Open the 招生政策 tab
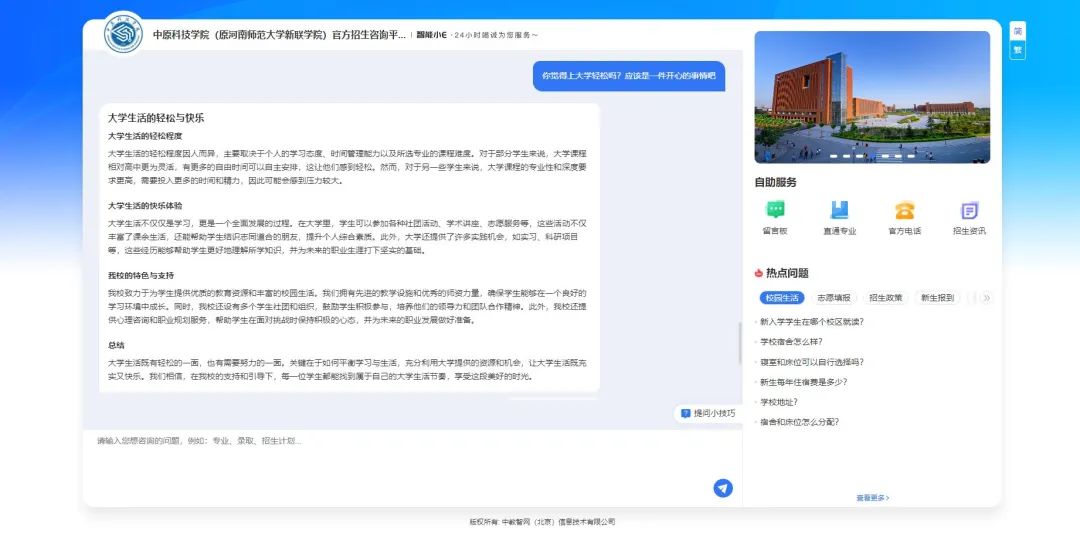This screenshot has height=538, width=1080. pos(885,298)
